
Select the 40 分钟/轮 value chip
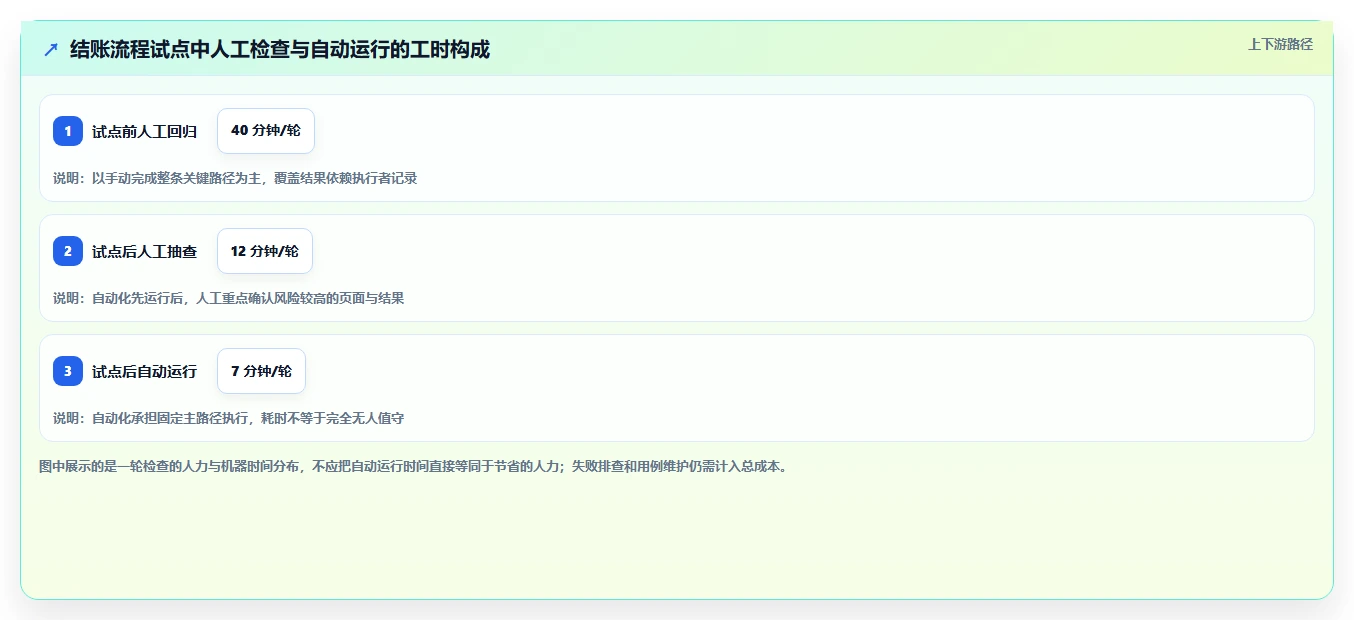[266, 131]
